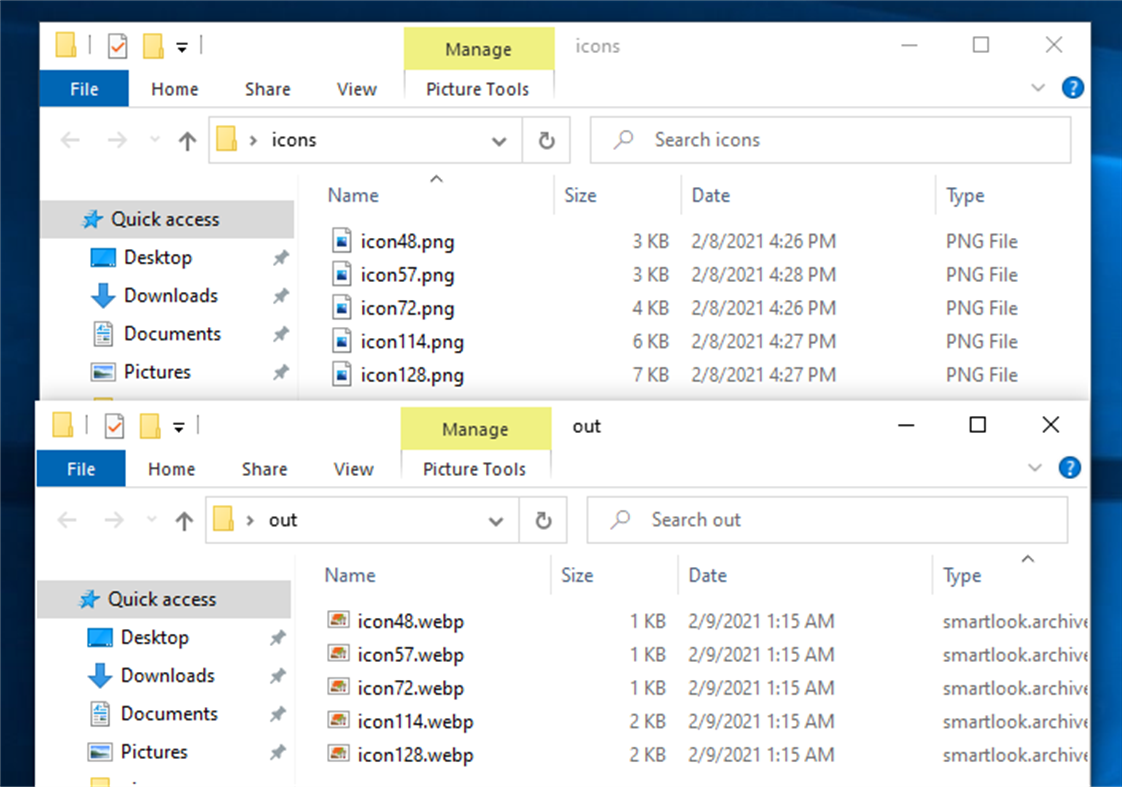Expand address bar history in out window
Viewport: 1122px width, 787px height.
click(x=497, y=521)
